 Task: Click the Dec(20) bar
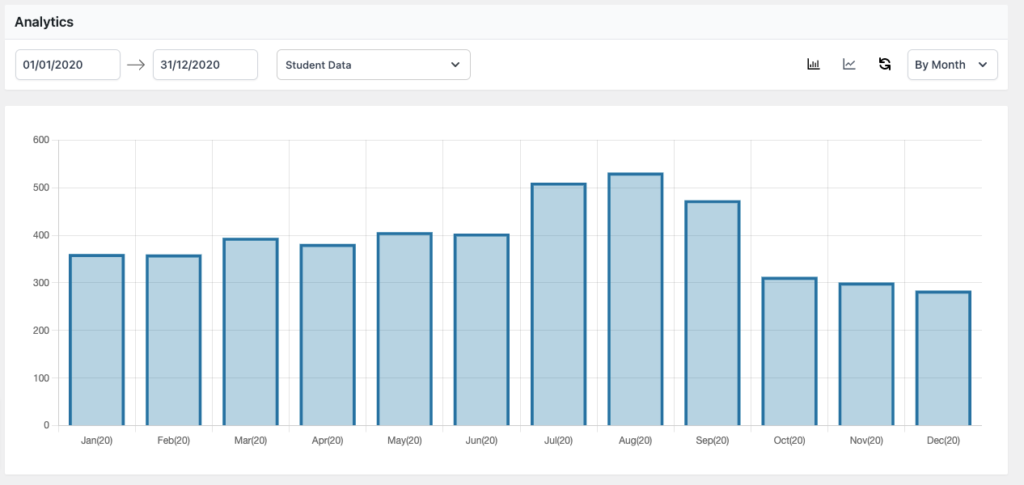[x=943, y=358]
